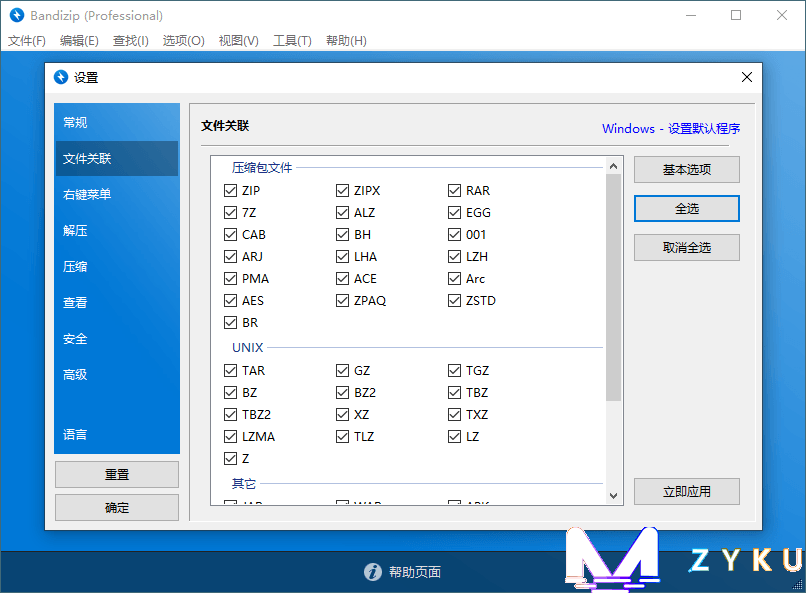
Task: Click the info icon beside 帮助页面
Action: click(373, 571)
